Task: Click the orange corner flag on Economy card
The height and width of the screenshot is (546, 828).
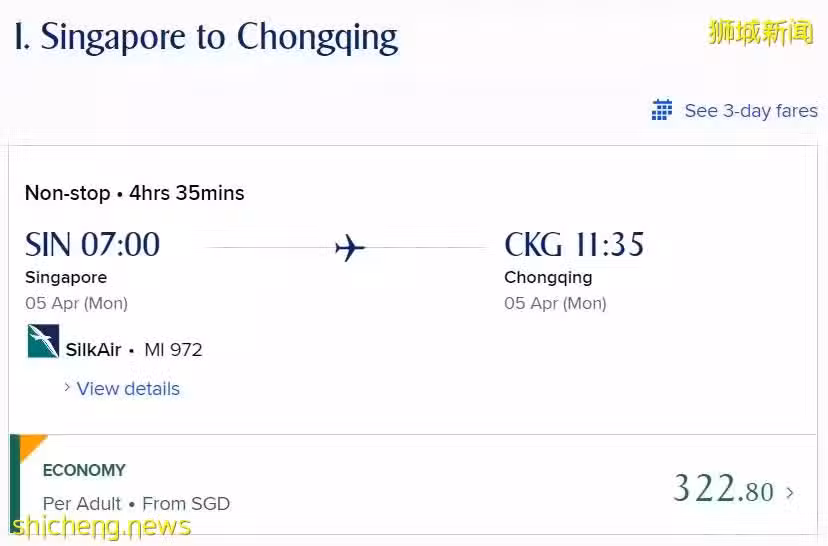Action: [33, 447]
